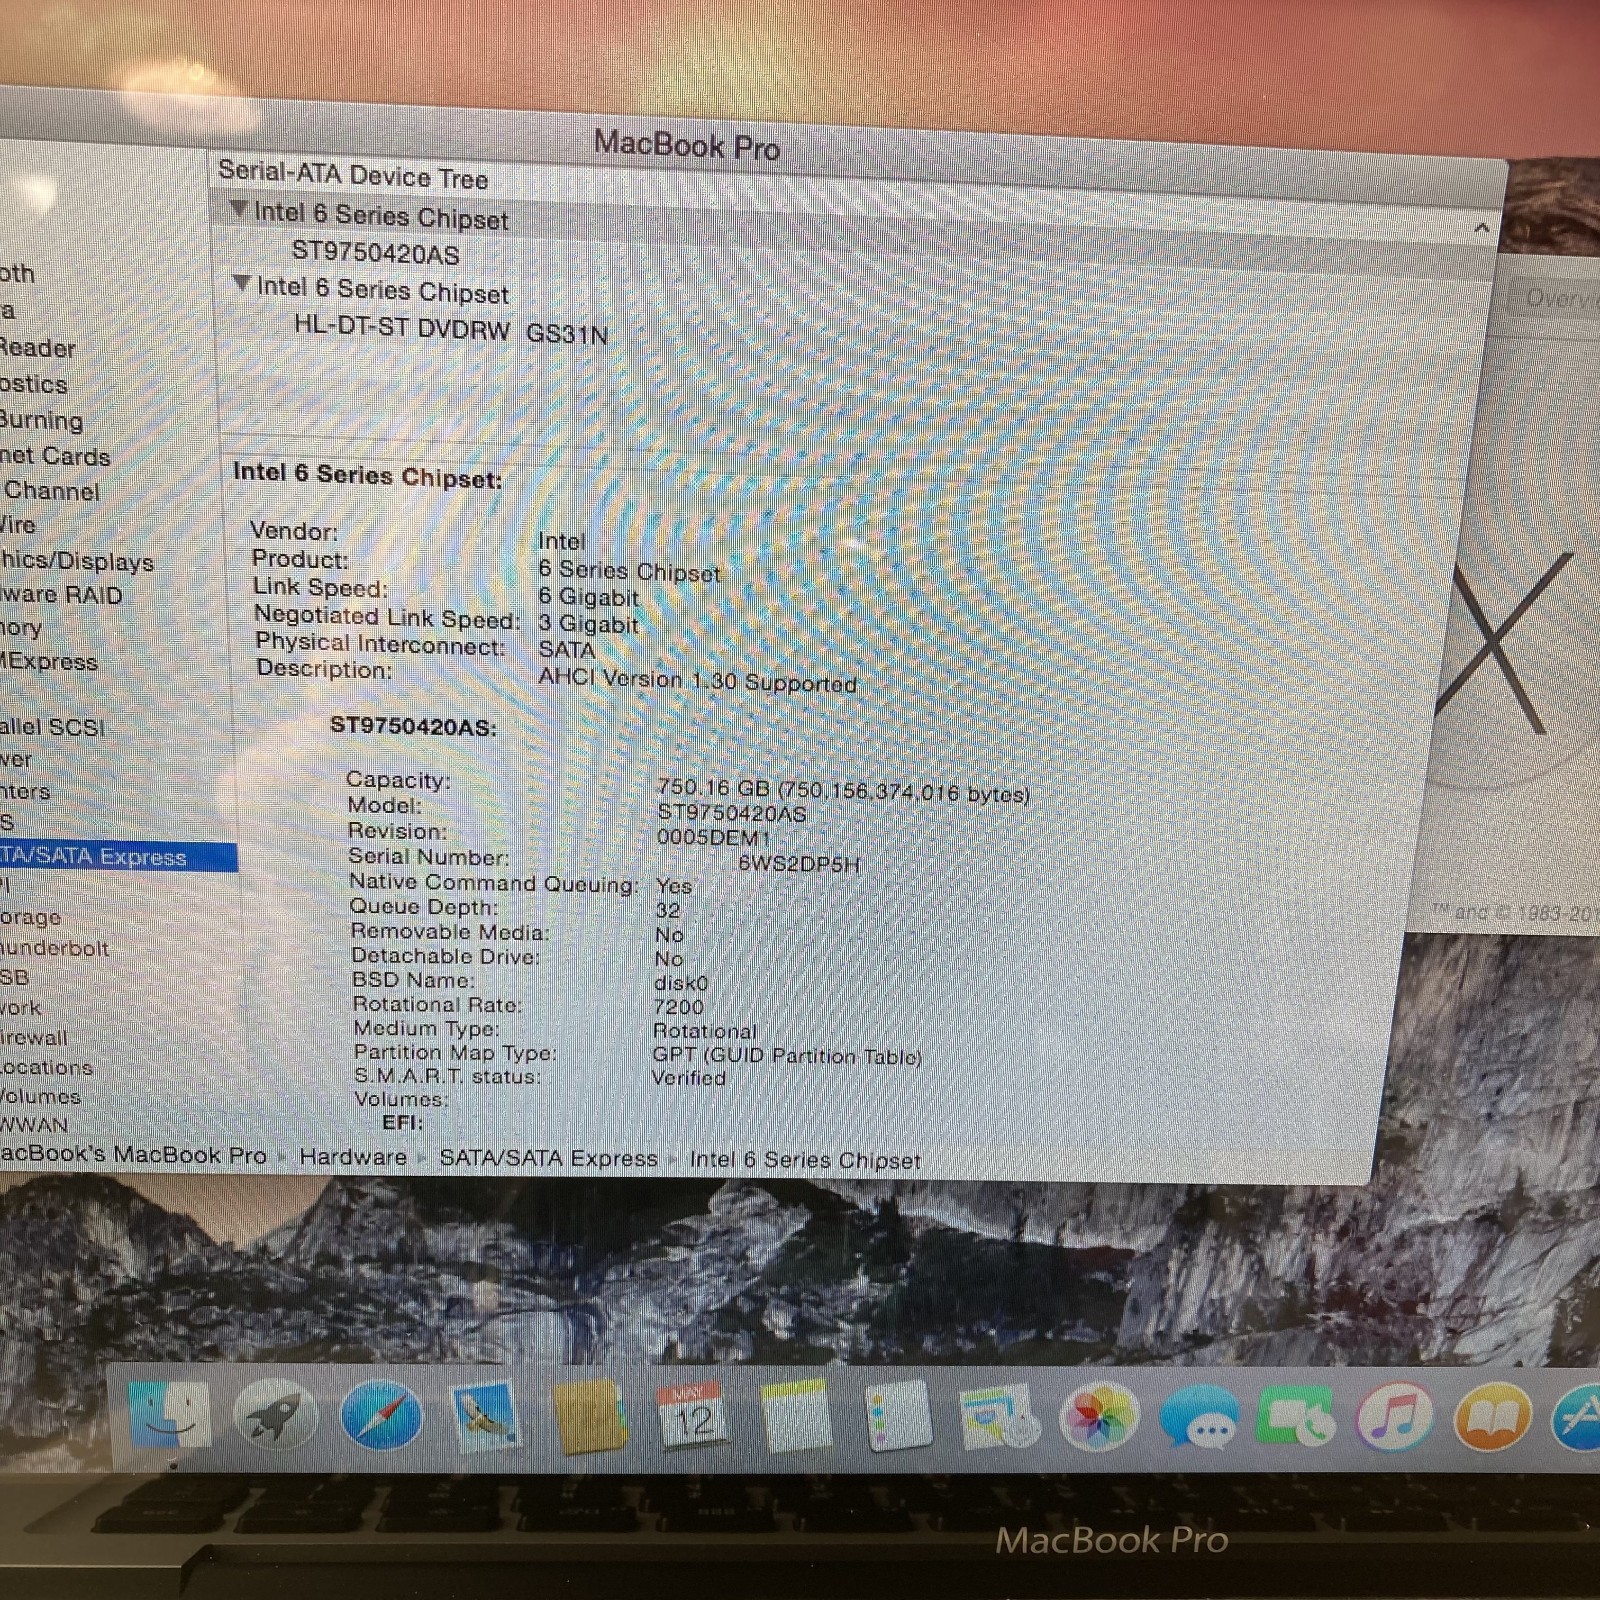This screenshot has height=1600, width=1600.
Task: Click serial number 6WS2DP5H
Action: point(799,864)
